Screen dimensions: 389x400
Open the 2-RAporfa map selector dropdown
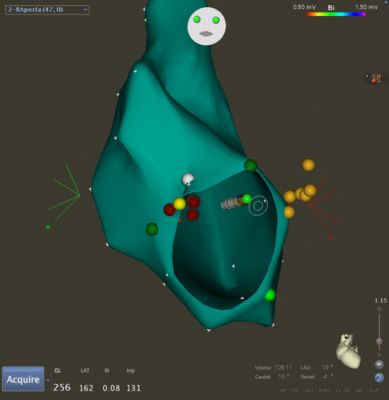click(x=47, y=10)
